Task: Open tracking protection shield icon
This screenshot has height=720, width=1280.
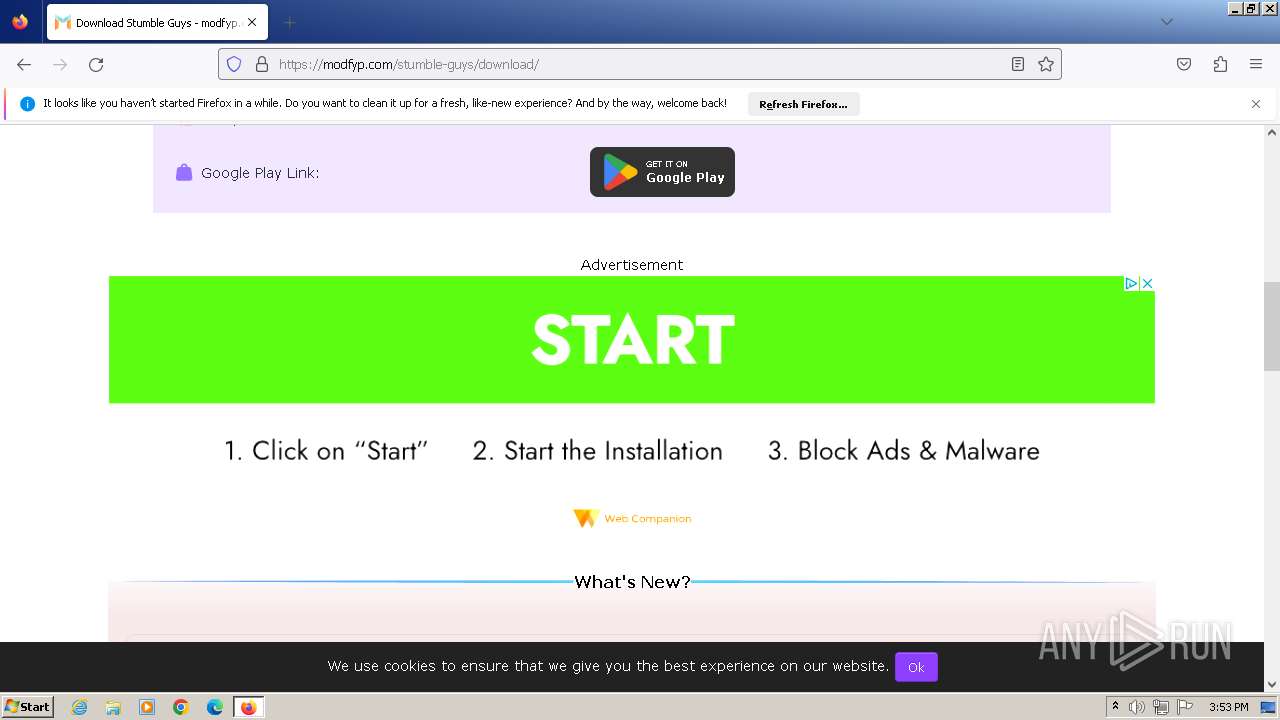Action: (x=234, y=64)
